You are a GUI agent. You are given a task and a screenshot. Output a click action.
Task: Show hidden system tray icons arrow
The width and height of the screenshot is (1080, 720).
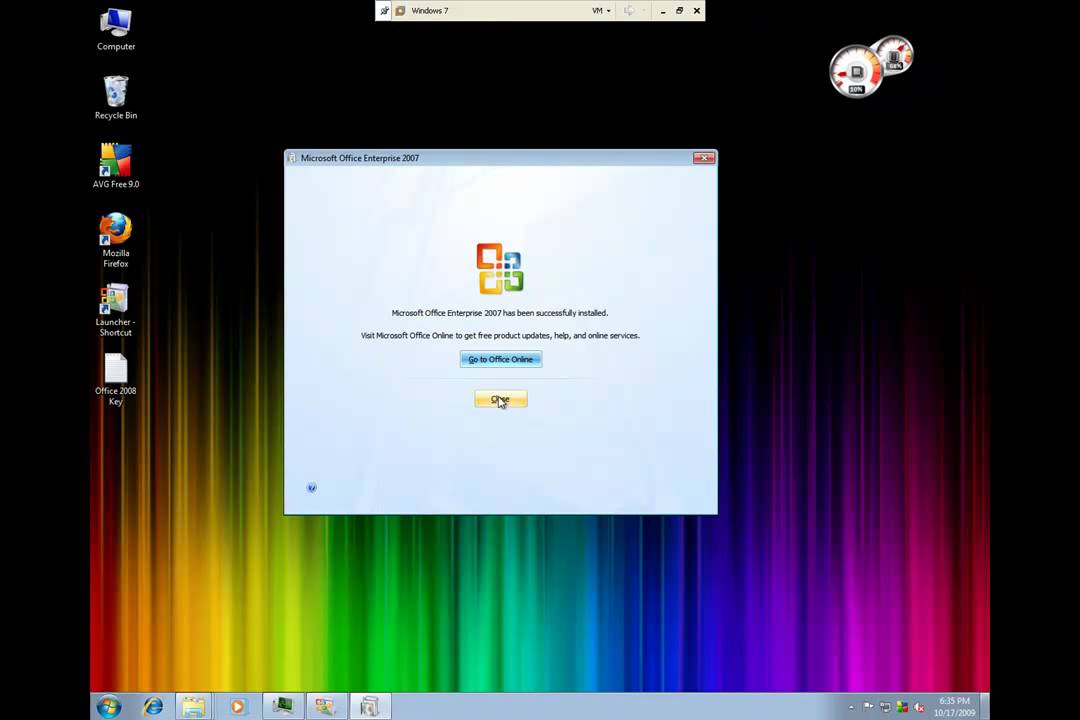(851, 707)
